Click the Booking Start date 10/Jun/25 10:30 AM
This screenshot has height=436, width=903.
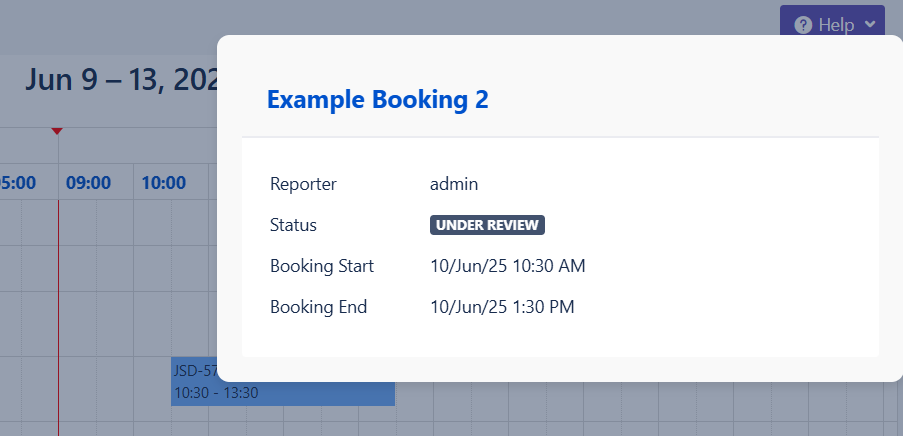tap(507, 266)
